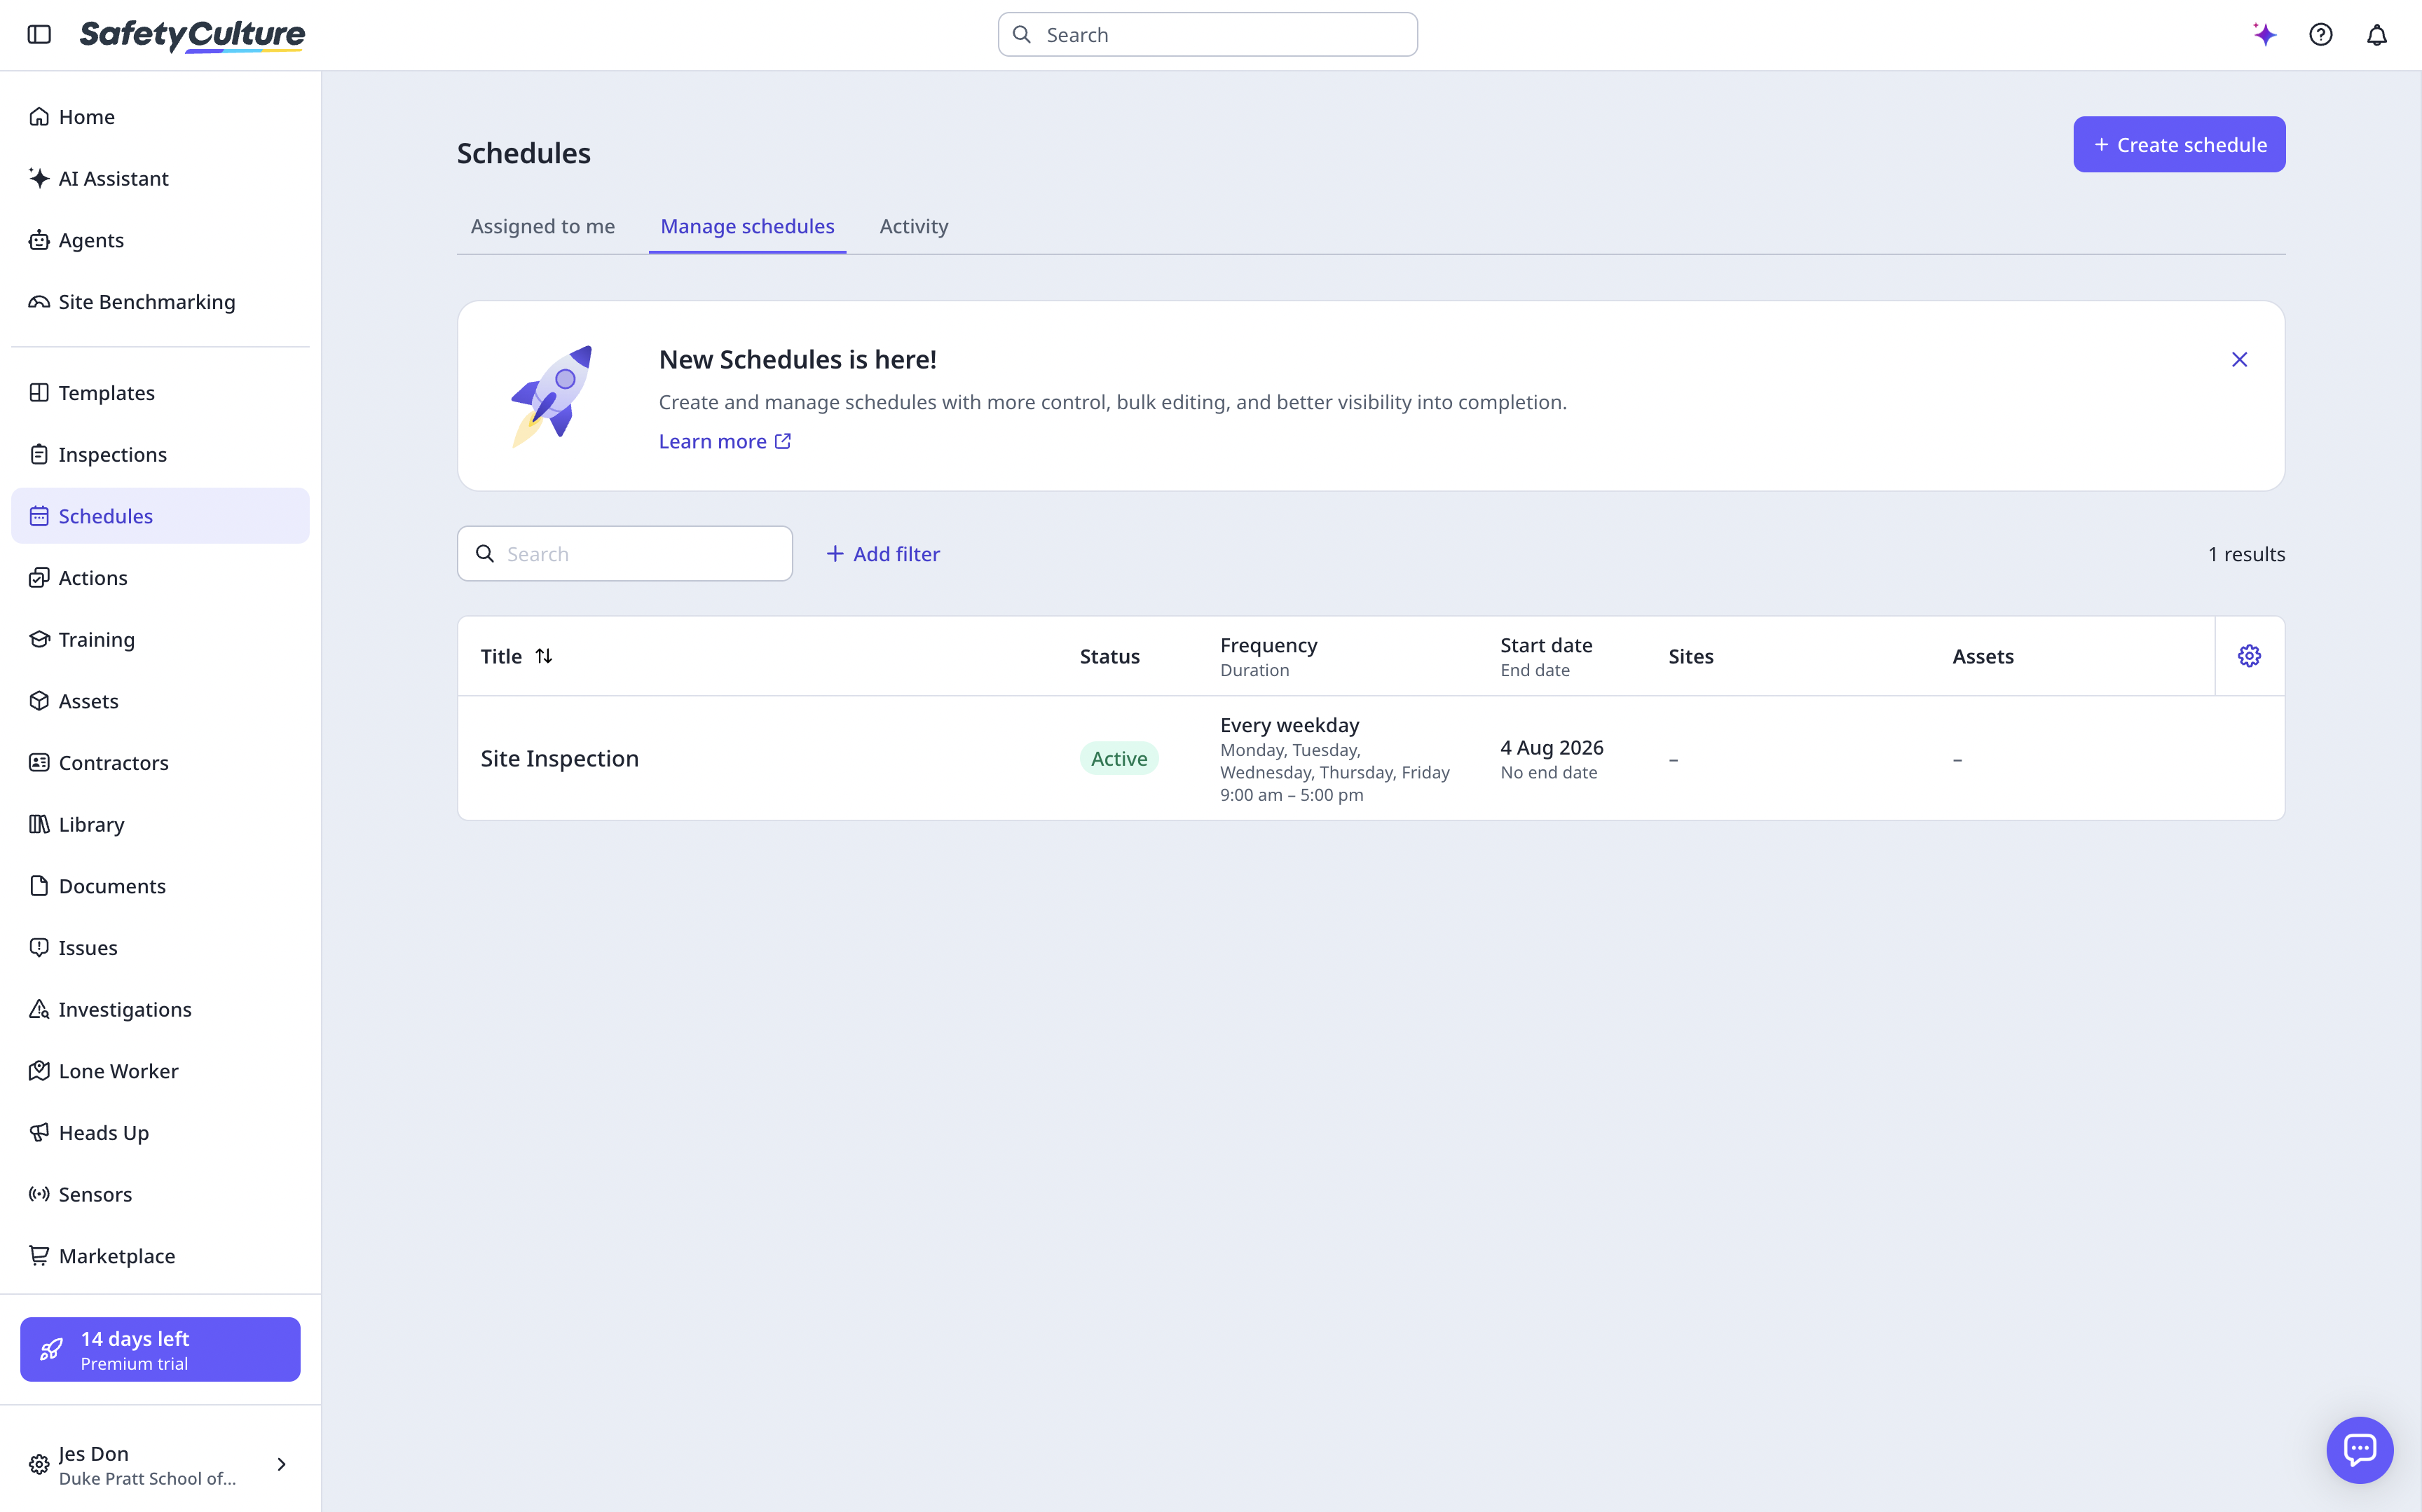Sort schedules by the Title column arrows
2422x1512 pixels.
click(x=544, y=657)
